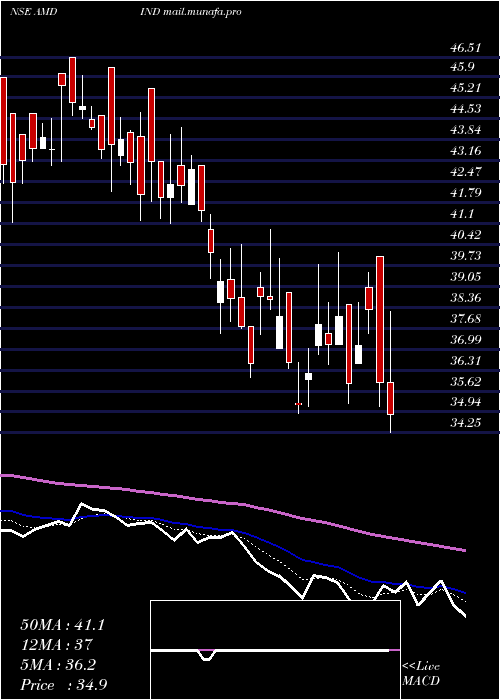Click the 39.73 price axis label
This screenshot has width=500, height=700.
tap(465, 256)
